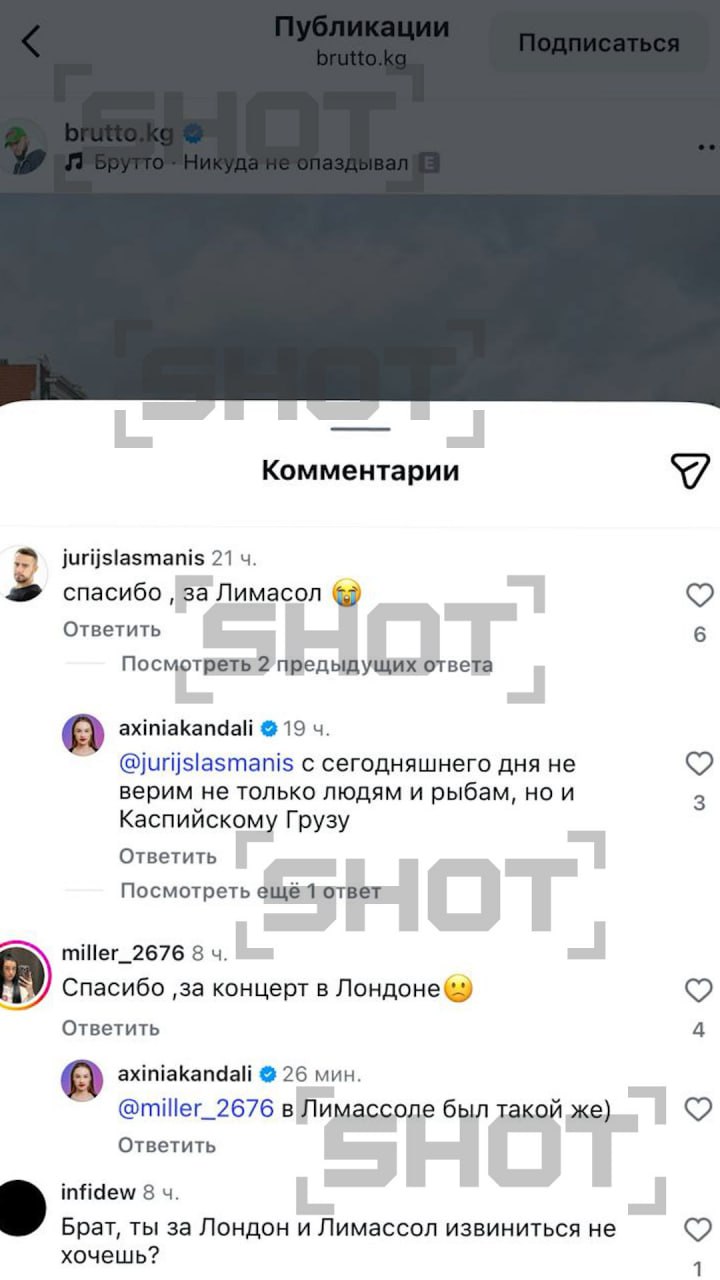Image resolution: width=720 pixels, height=1280 pixels.
Task: Go back using the top-left arrow
Action: point(31,41)
